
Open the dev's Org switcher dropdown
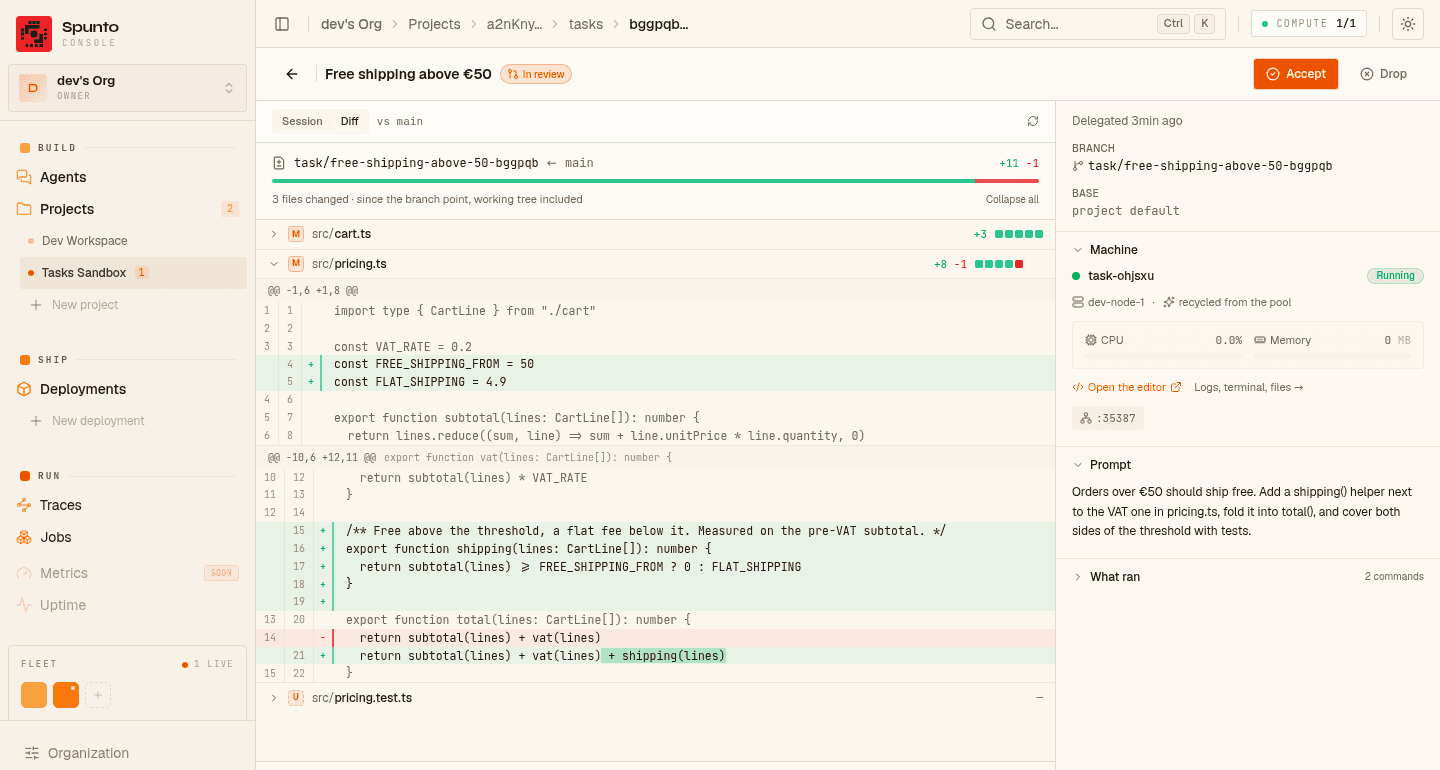pyautogui.click(x=128, y=88)
